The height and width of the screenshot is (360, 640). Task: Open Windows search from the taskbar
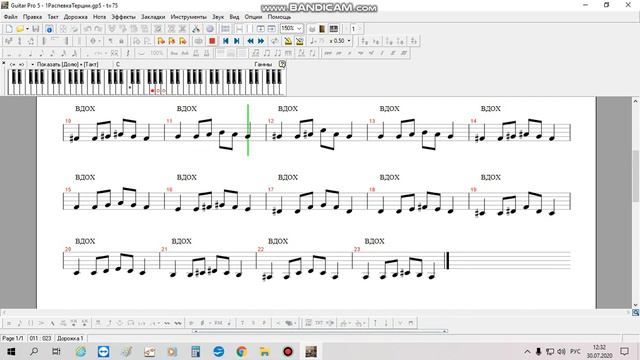tap(34, 351)
